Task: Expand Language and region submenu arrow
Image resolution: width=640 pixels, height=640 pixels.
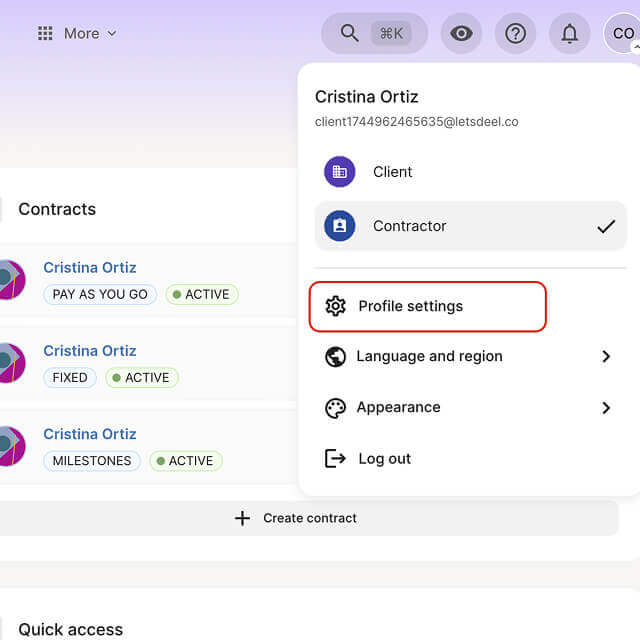Action: coord(606,356)
